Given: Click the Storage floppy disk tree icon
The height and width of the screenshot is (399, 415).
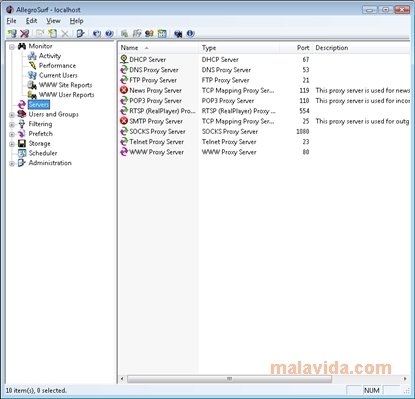Looking at the screenshot, I should tap(22, 143).
